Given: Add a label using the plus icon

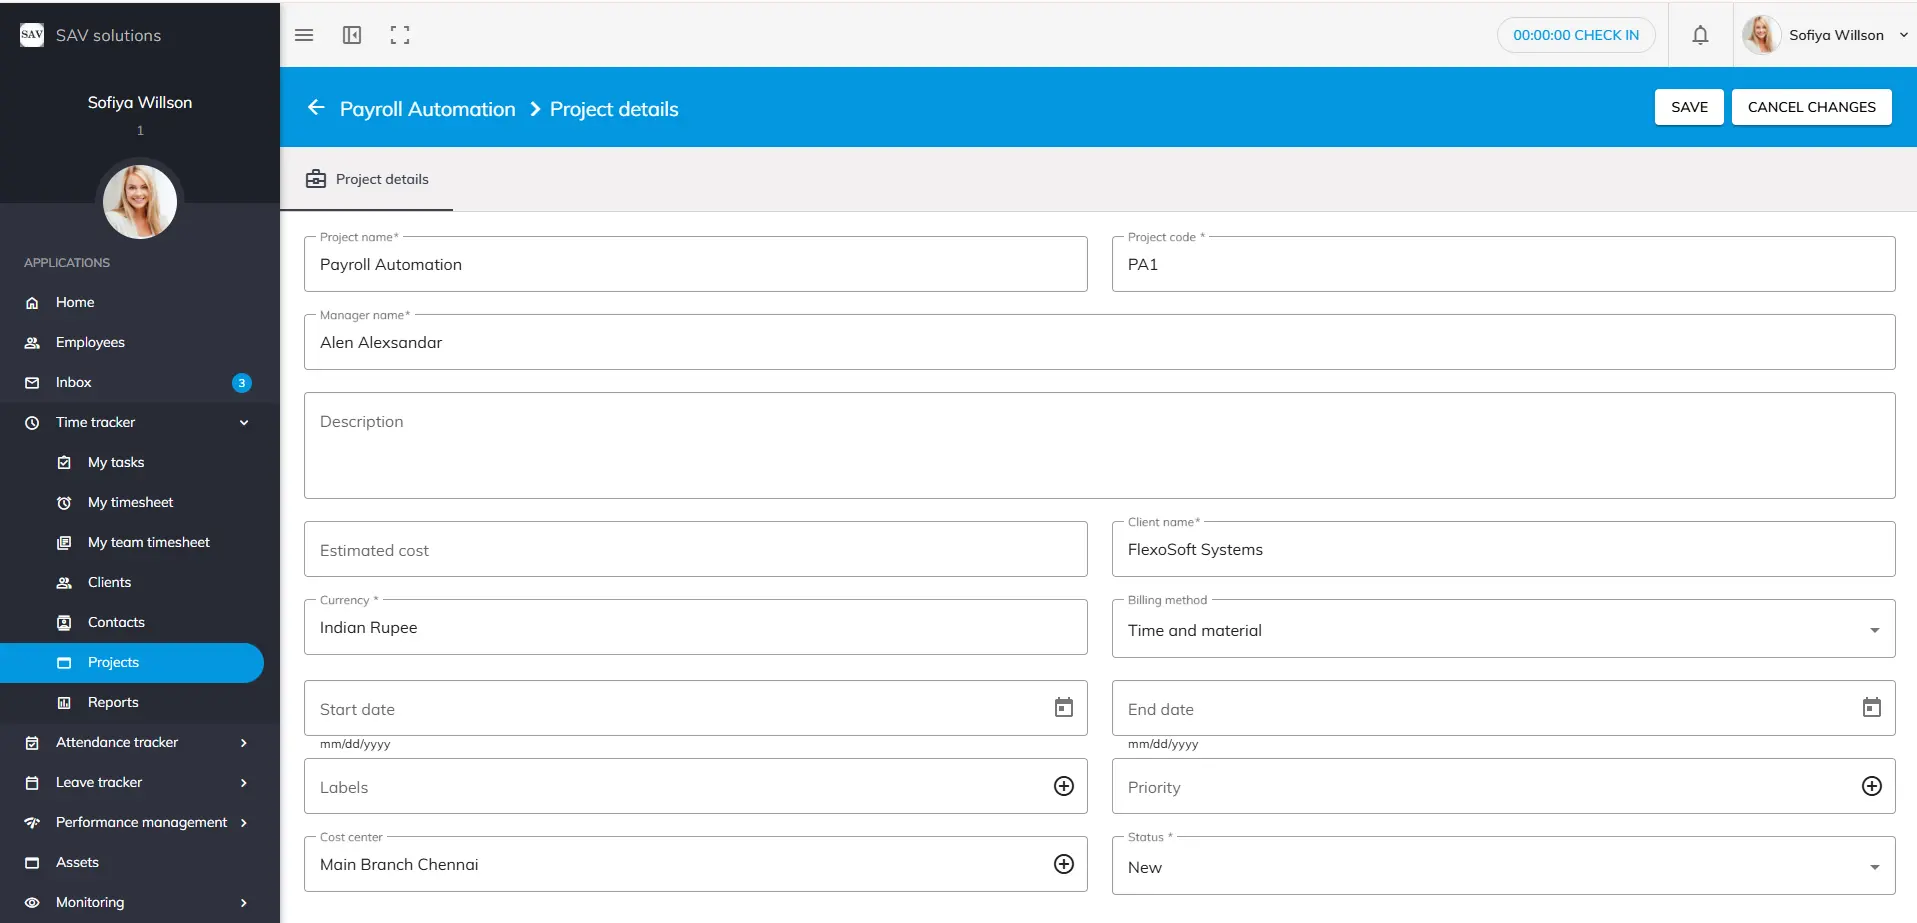Looking at the screenshot, I should pyautogui.click(x=1064, y=787).
